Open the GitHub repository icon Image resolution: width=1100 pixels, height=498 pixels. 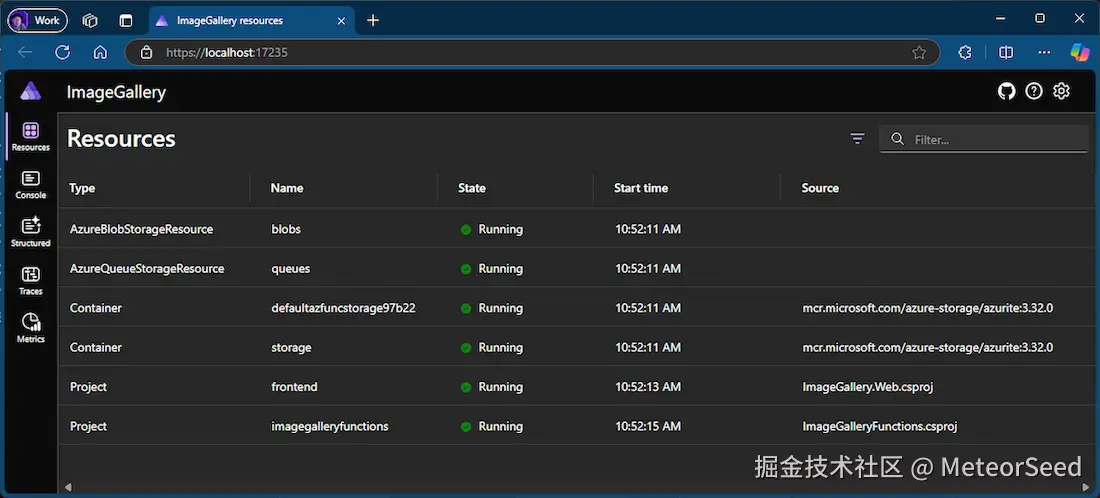[1007, 91]
